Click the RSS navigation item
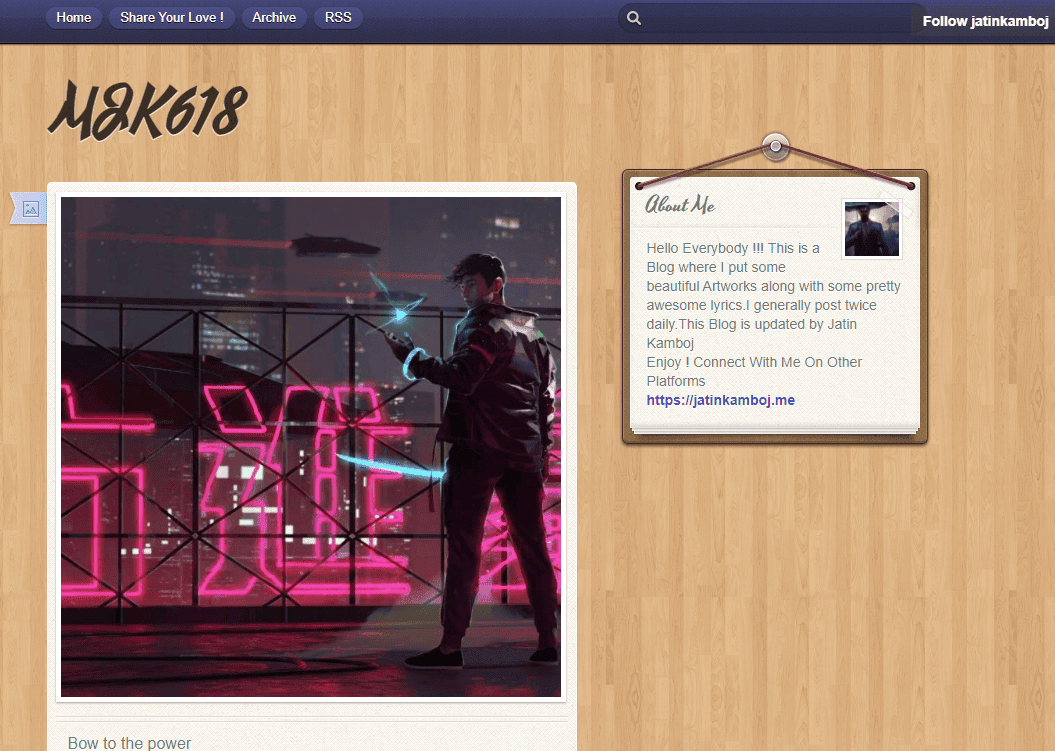 338,17
